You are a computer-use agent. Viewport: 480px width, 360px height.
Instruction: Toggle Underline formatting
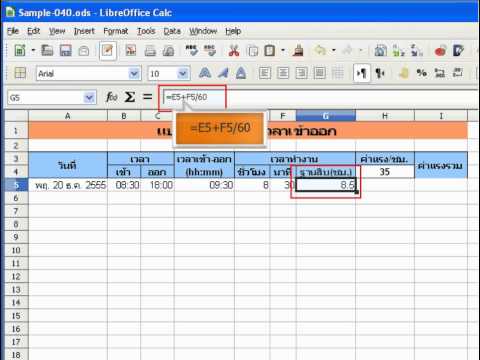pos(241,73)
